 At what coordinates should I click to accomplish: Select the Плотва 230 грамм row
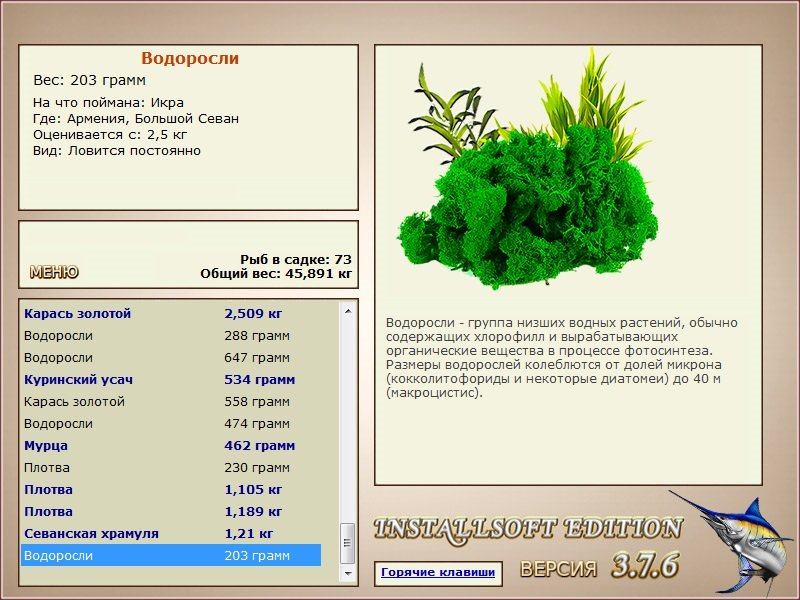[x=171, y=467]
